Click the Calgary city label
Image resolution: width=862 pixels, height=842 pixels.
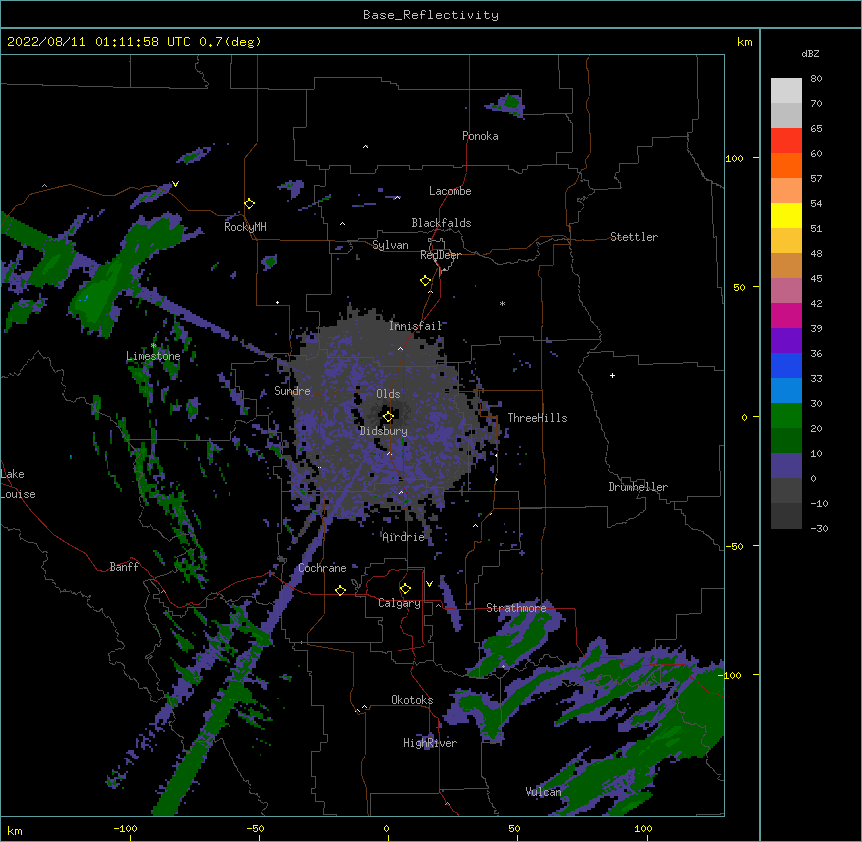point(400,603)
